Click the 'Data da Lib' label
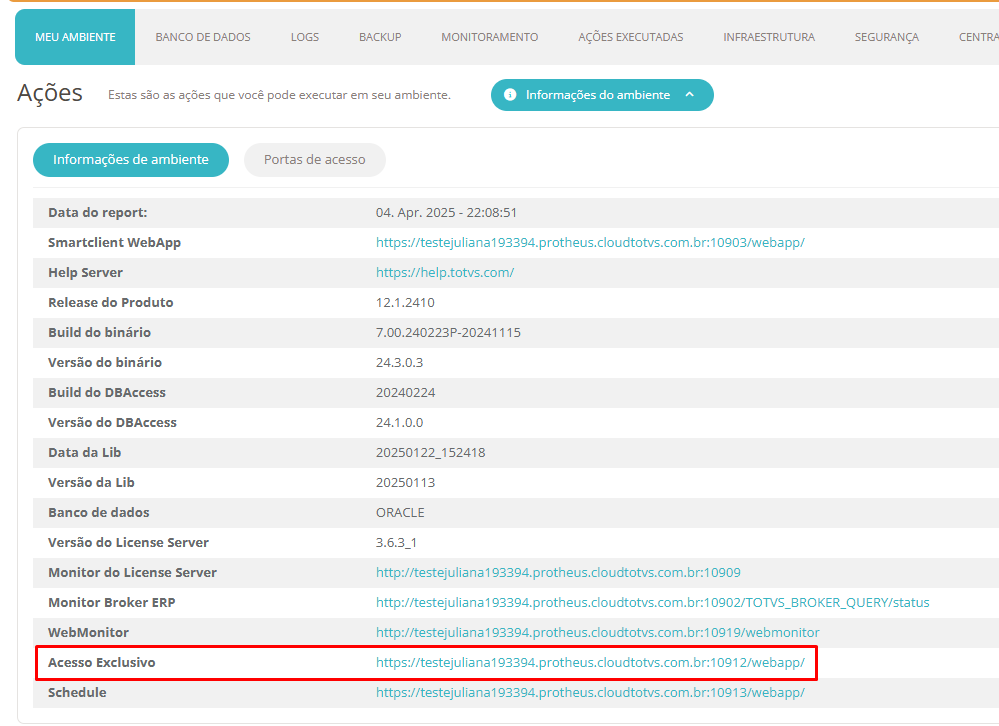Screen dimensions: 999x726 [x=85, y=452]
